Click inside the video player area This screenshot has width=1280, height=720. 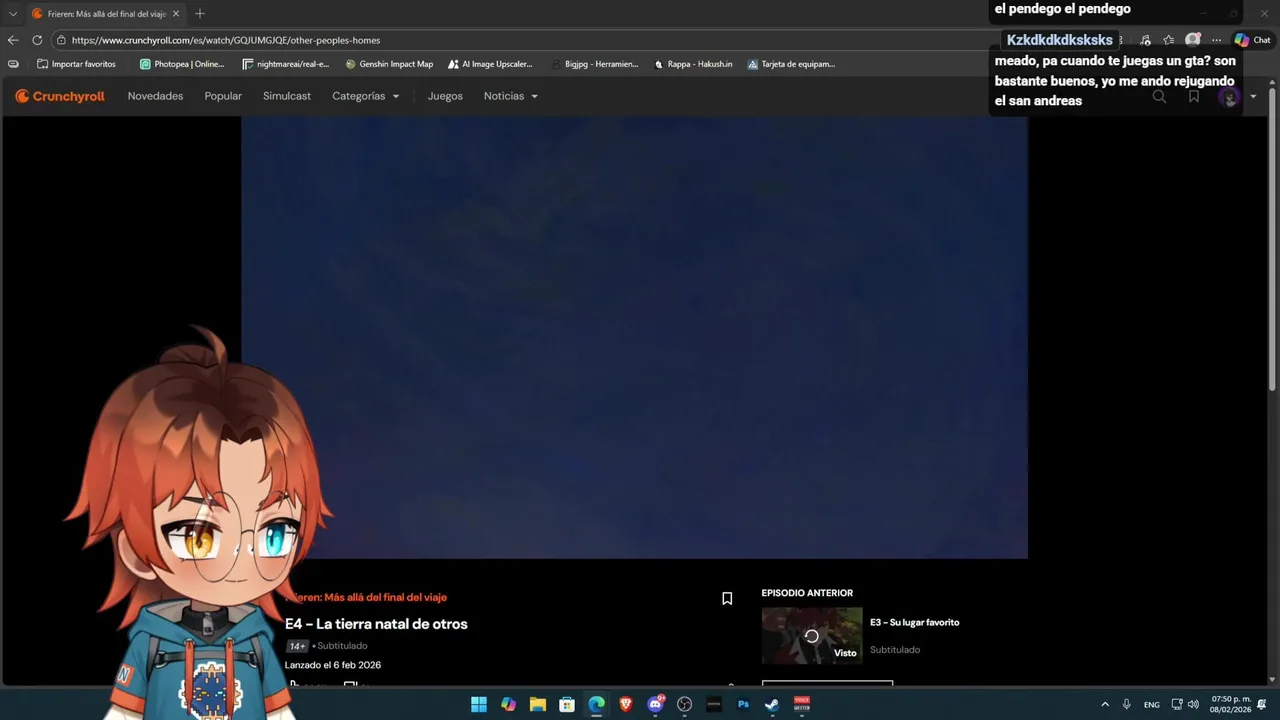click(x=634, y=337)
